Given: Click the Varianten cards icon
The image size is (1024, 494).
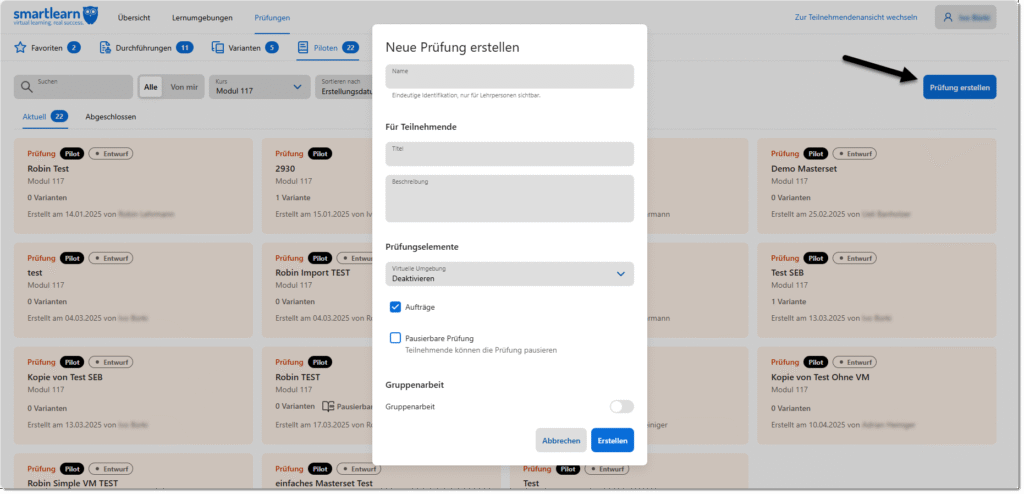Looking at the screenshot, I should click(219, 47).
